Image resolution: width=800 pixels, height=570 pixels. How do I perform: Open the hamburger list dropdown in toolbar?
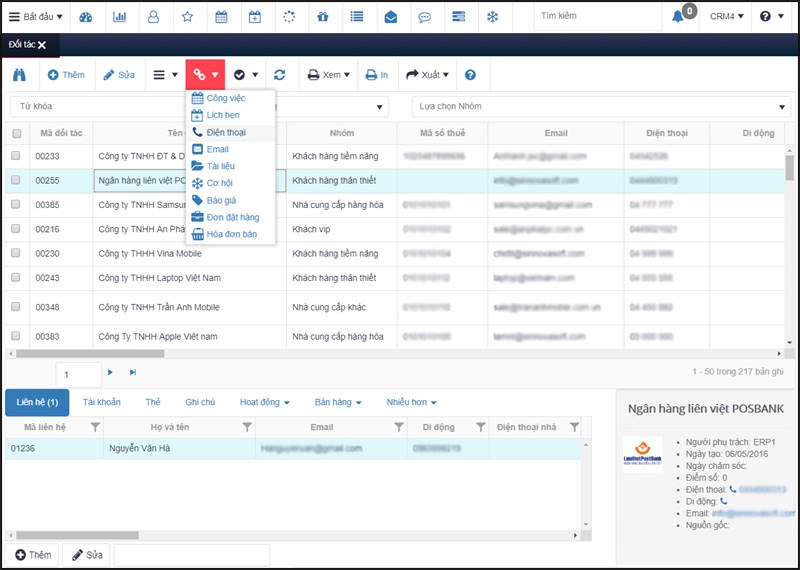tap(165, 75)
